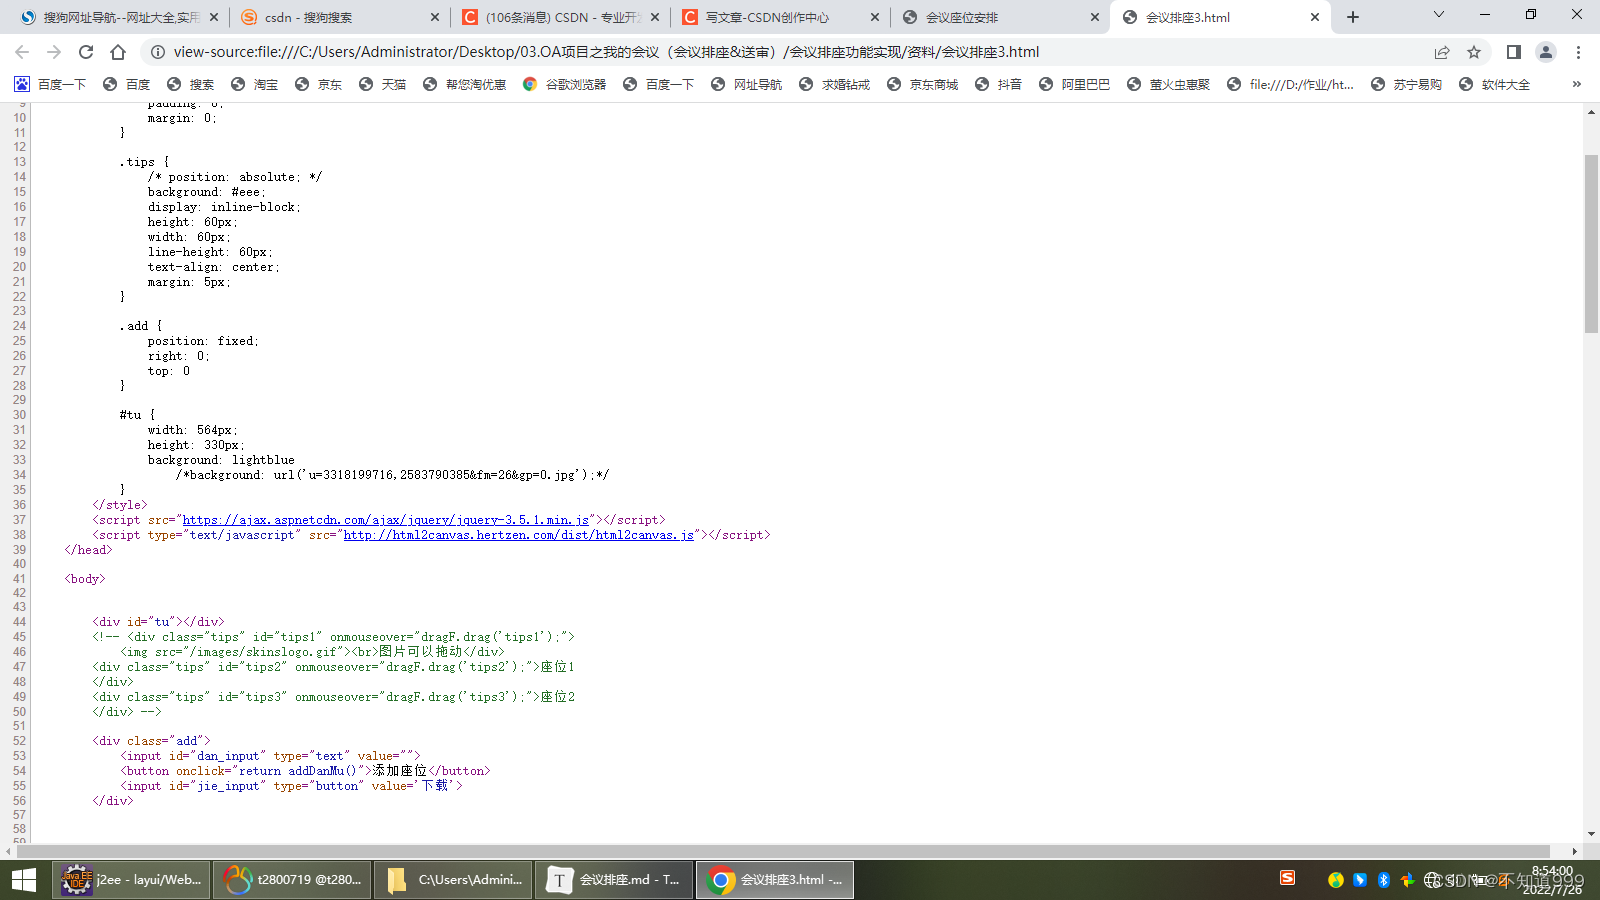Switch to 会议排座.md Typora taskbar window

click(614, 880)
